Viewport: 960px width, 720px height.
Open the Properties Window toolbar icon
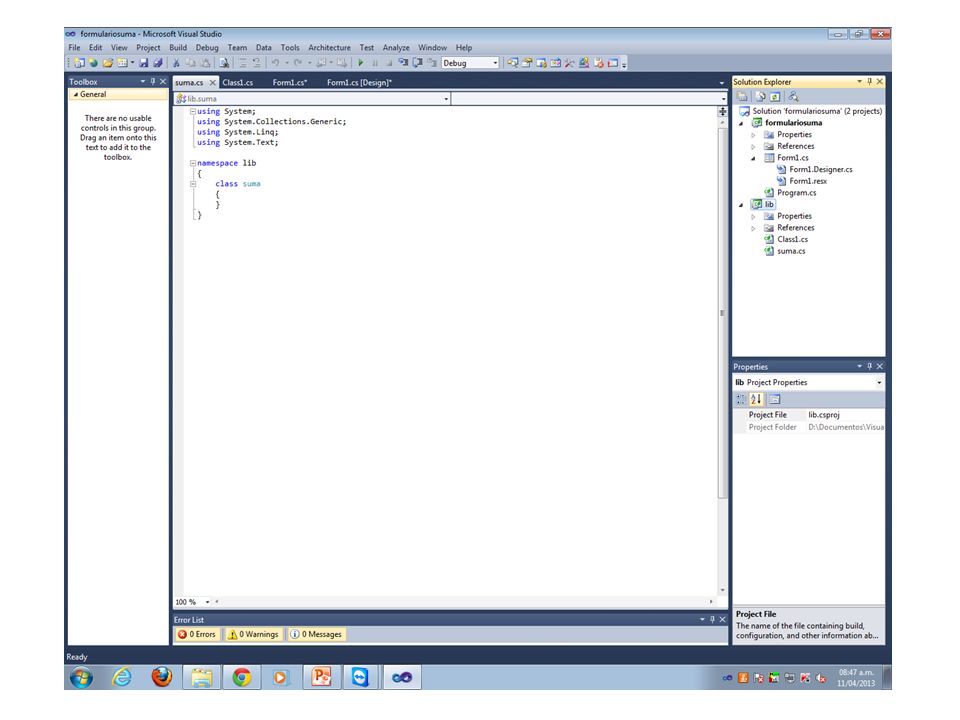coord(527,63)
